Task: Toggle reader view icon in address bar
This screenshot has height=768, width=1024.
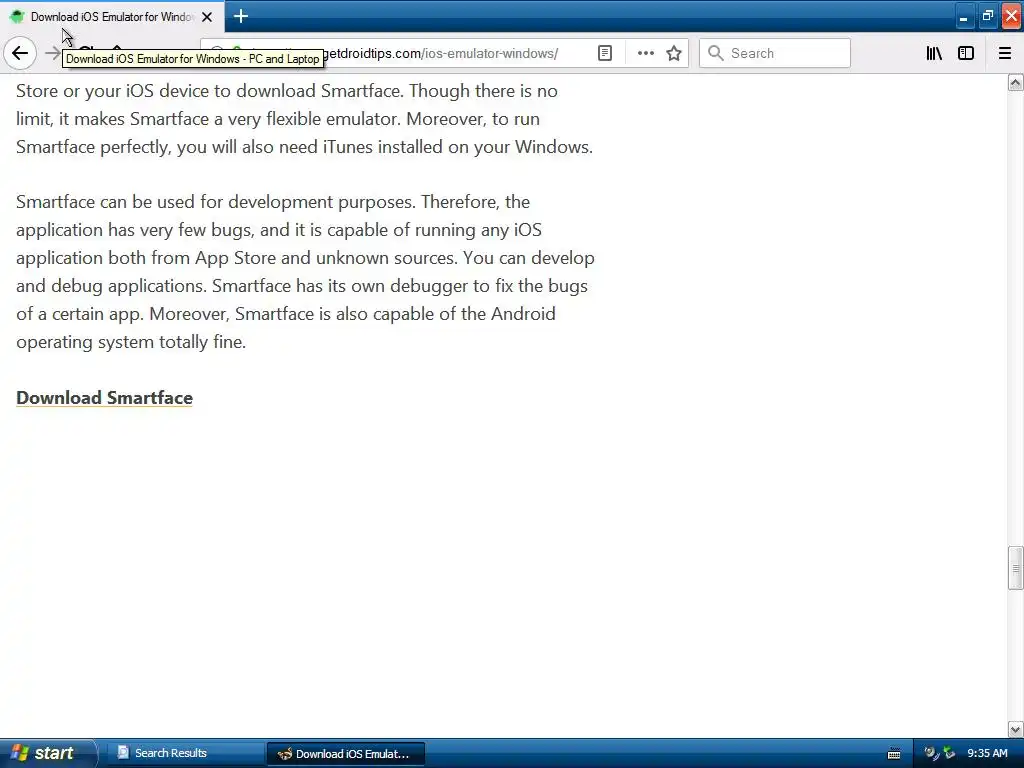Action: click(x=605, y=53)
